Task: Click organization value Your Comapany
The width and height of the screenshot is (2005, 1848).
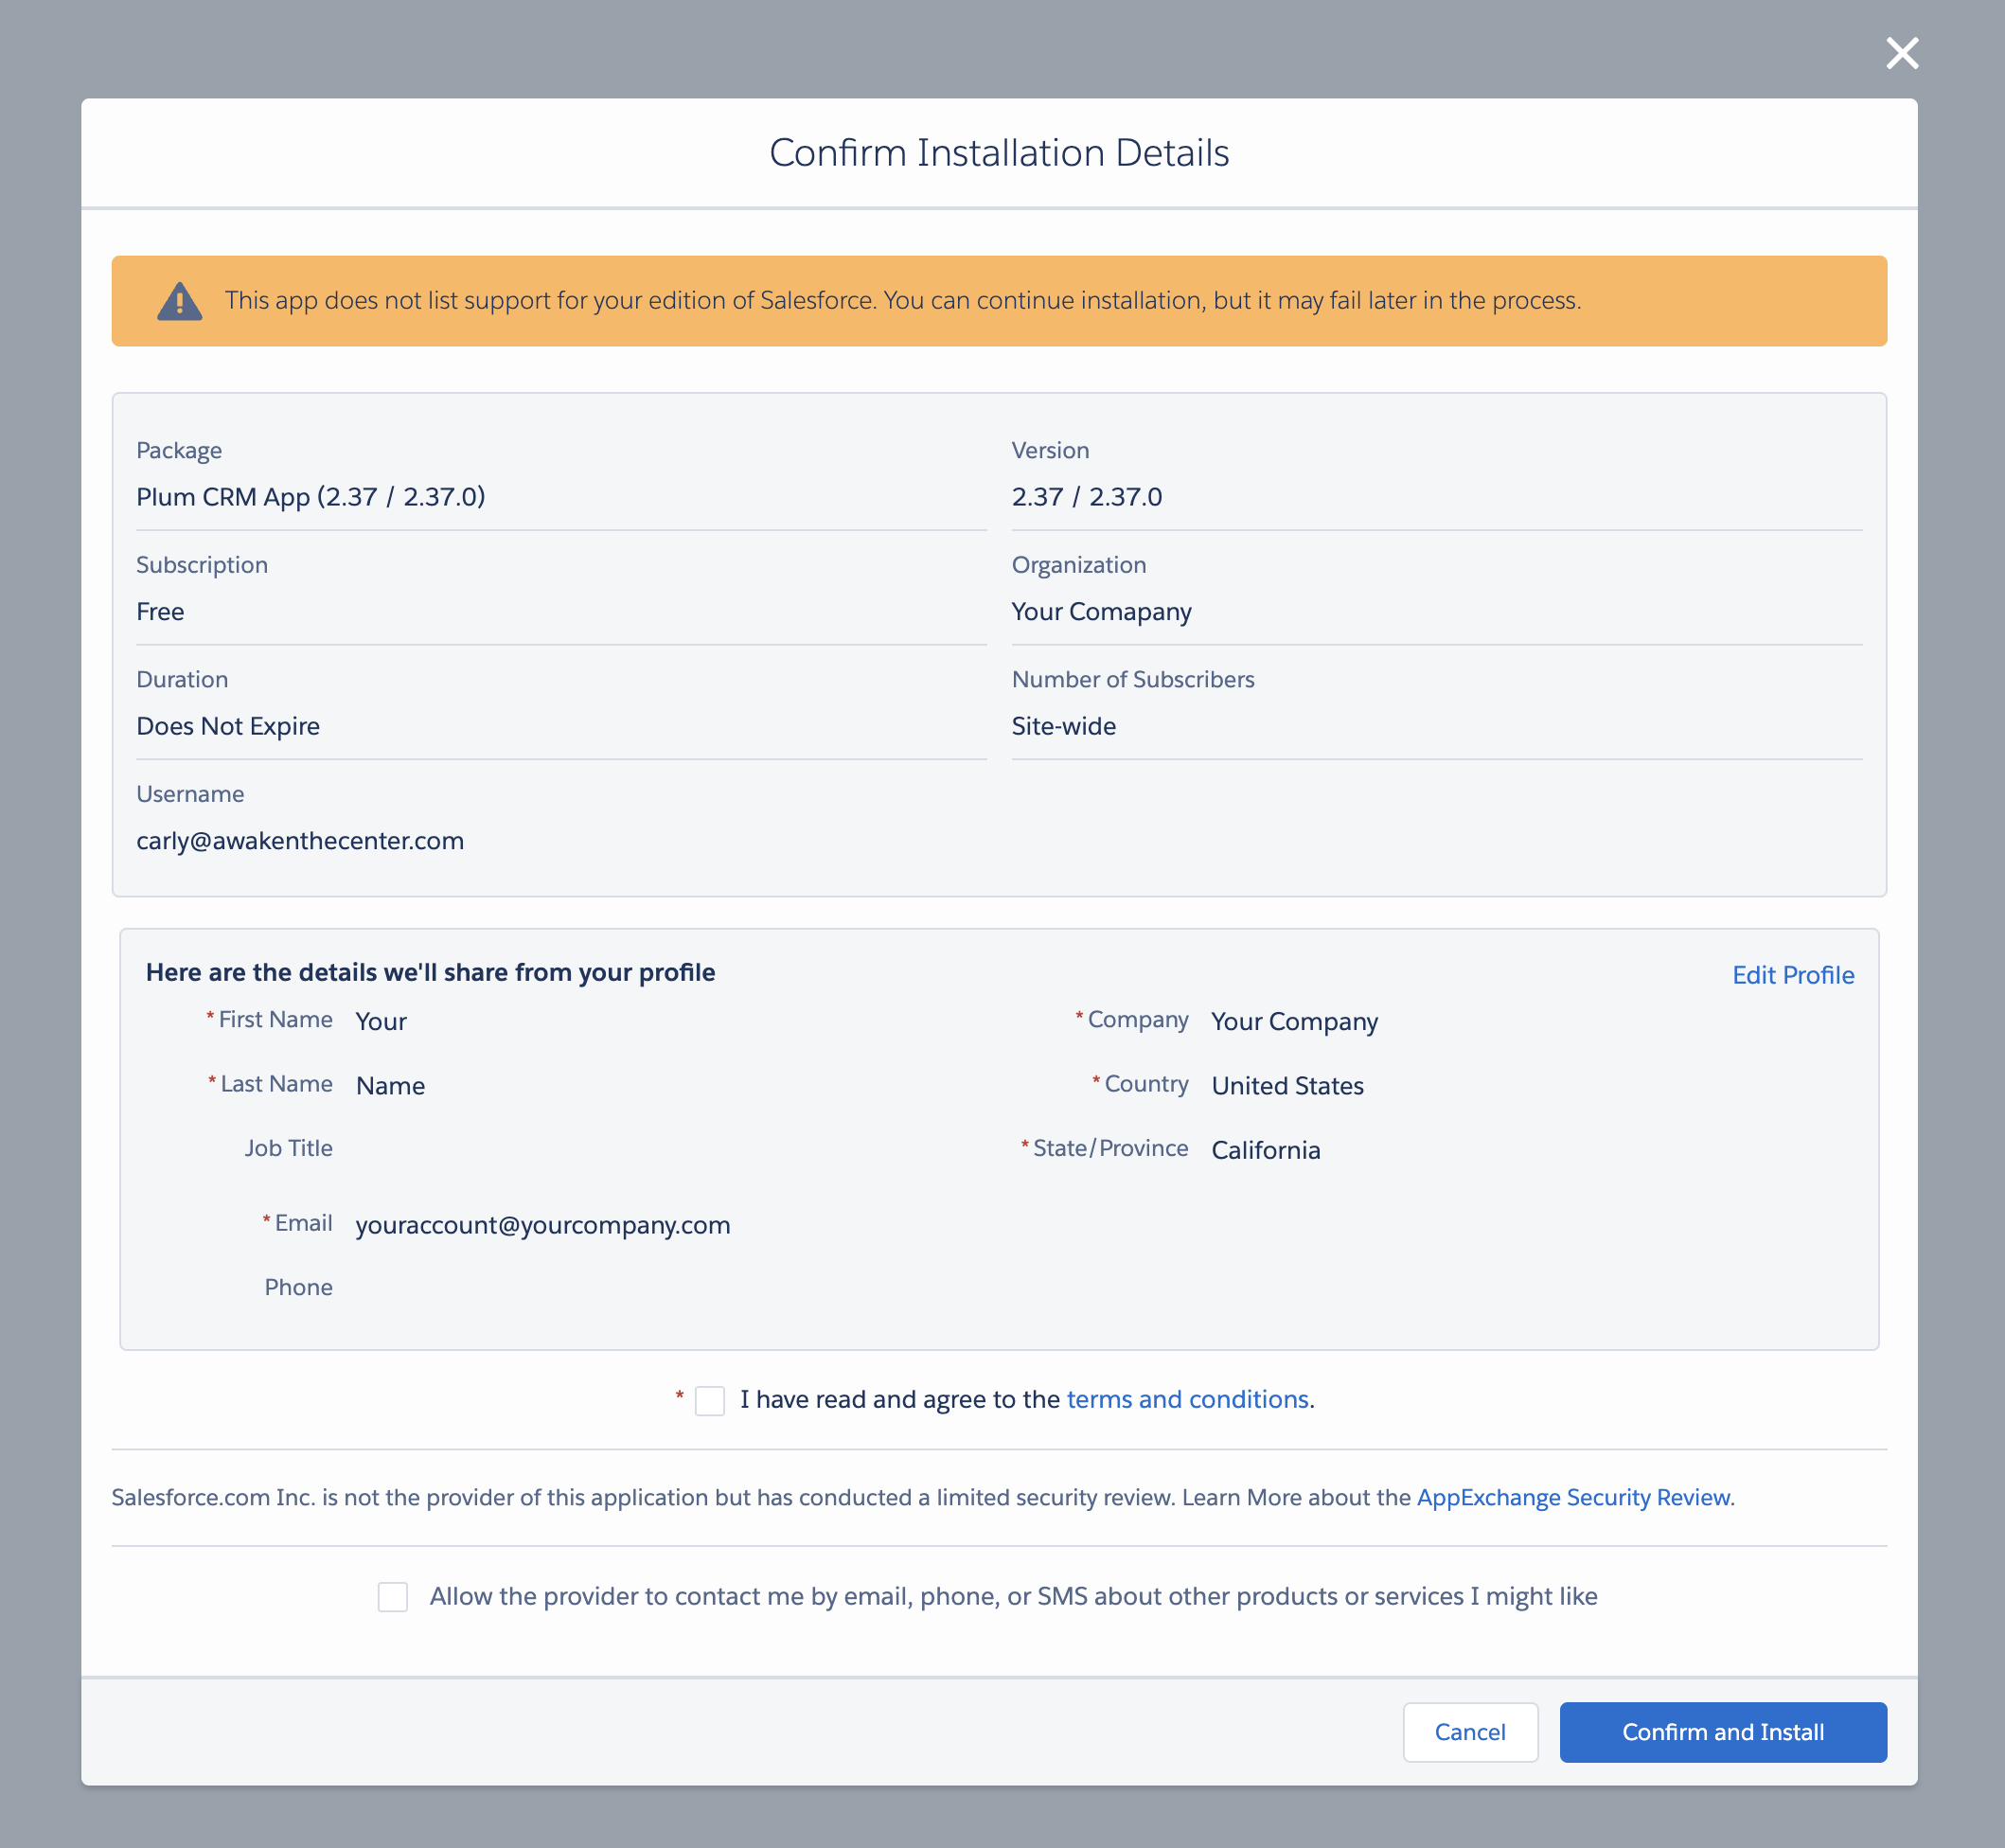Action: [1101, 612]
